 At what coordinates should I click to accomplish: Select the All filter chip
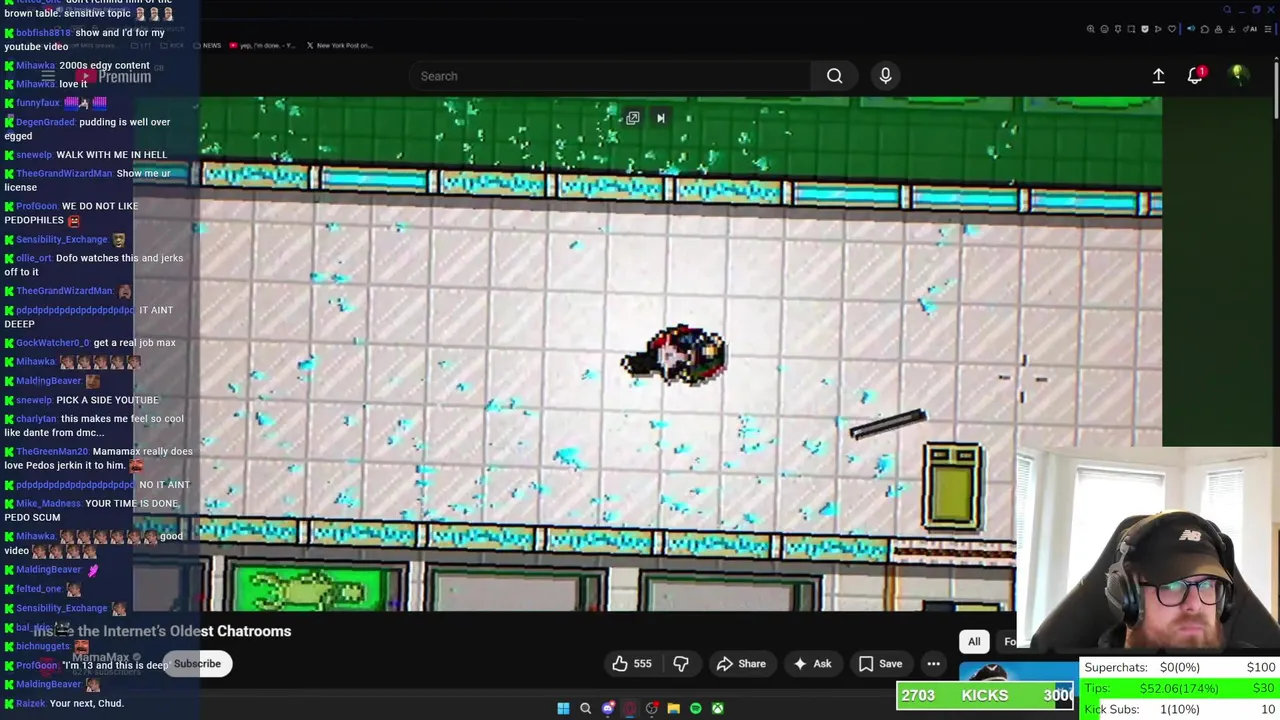974,642
